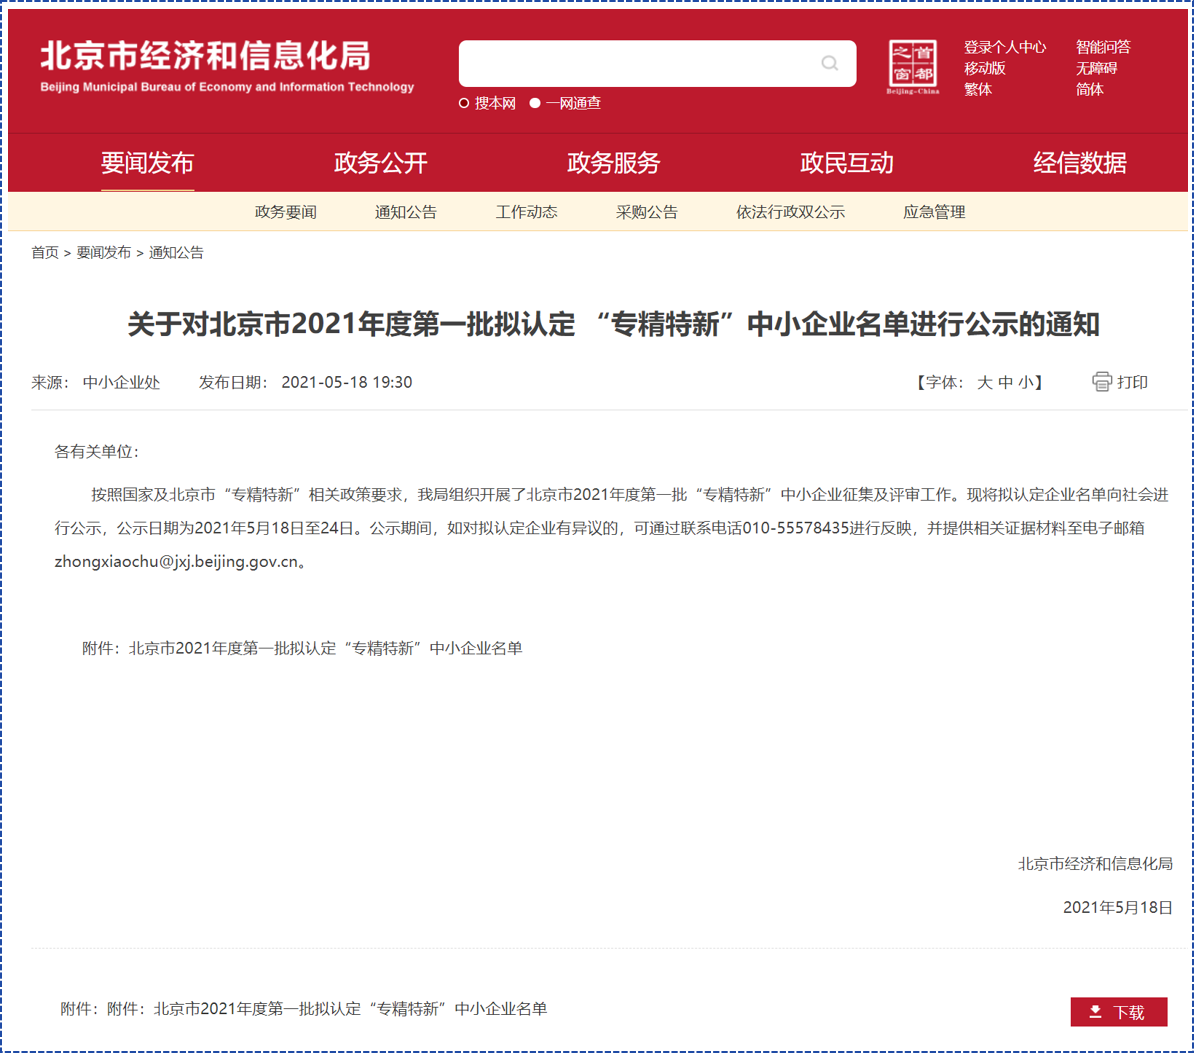Set font size to 大
The image size is (1194, 1053).
985,382
